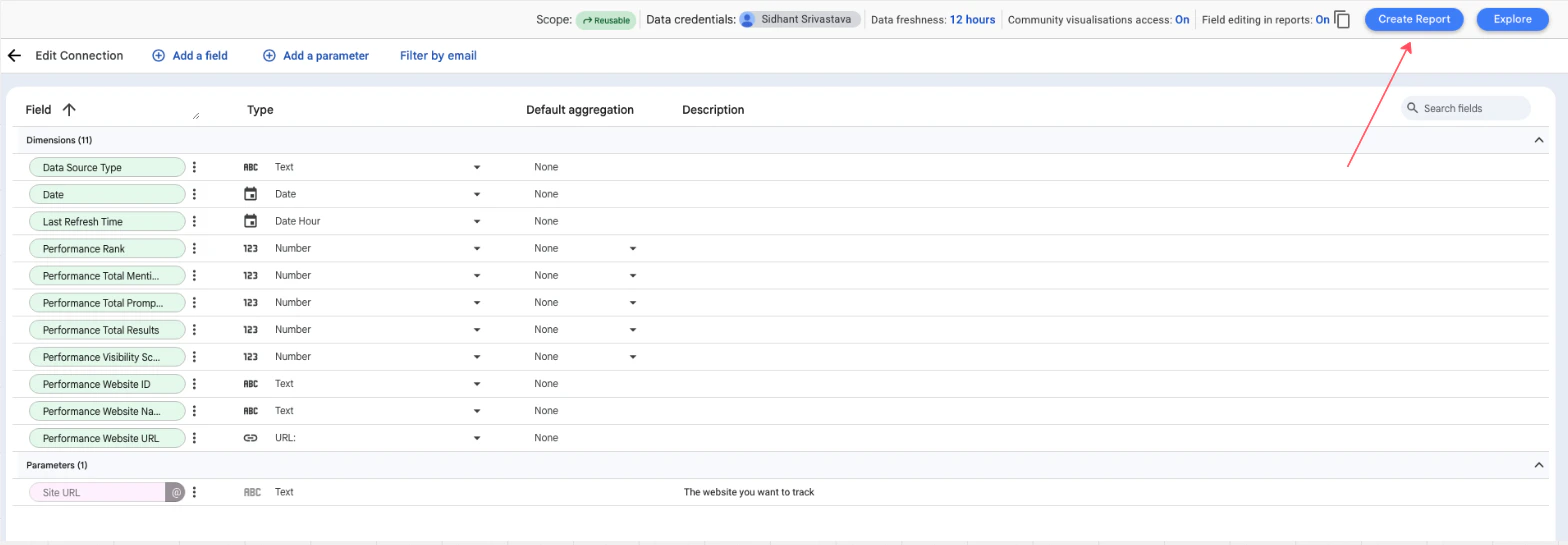Click the search magnifier icon
The image size is (1568, 545).
point(1413,108)
